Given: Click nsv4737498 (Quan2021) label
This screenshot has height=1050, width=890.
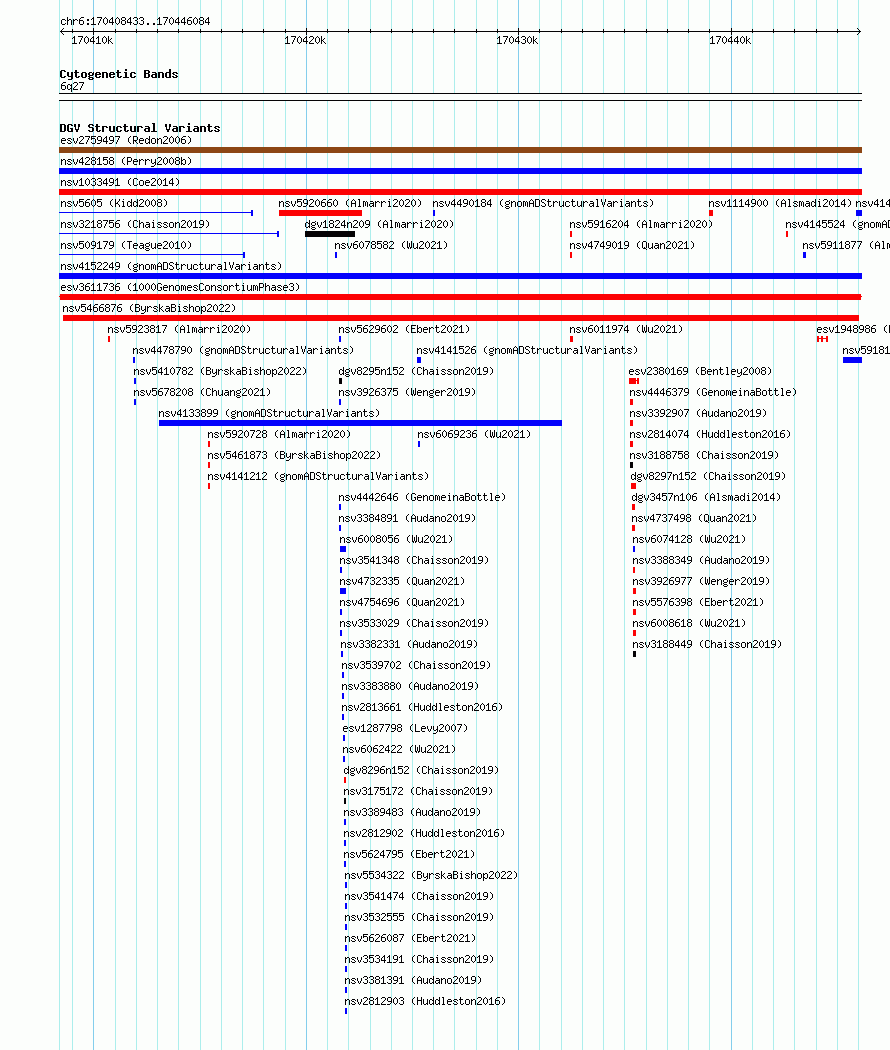Looking at the screenshot, I should tap(694, 518).
